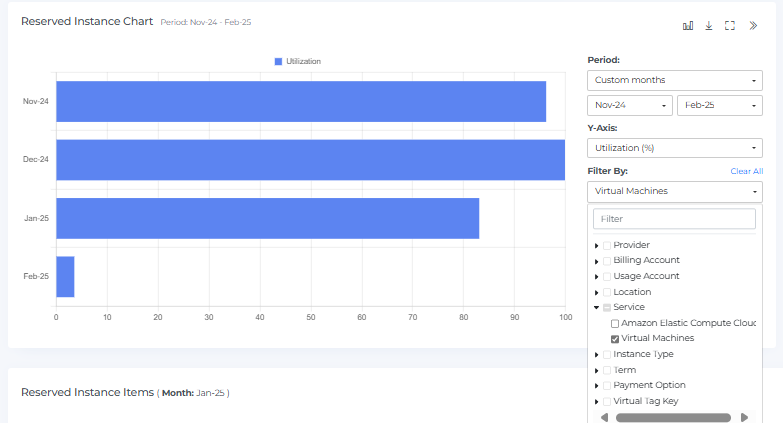Screen dimensions: 783x423
Task: Check the Amazon Elastic Compute Cloud checkbox
Action: 615,323
